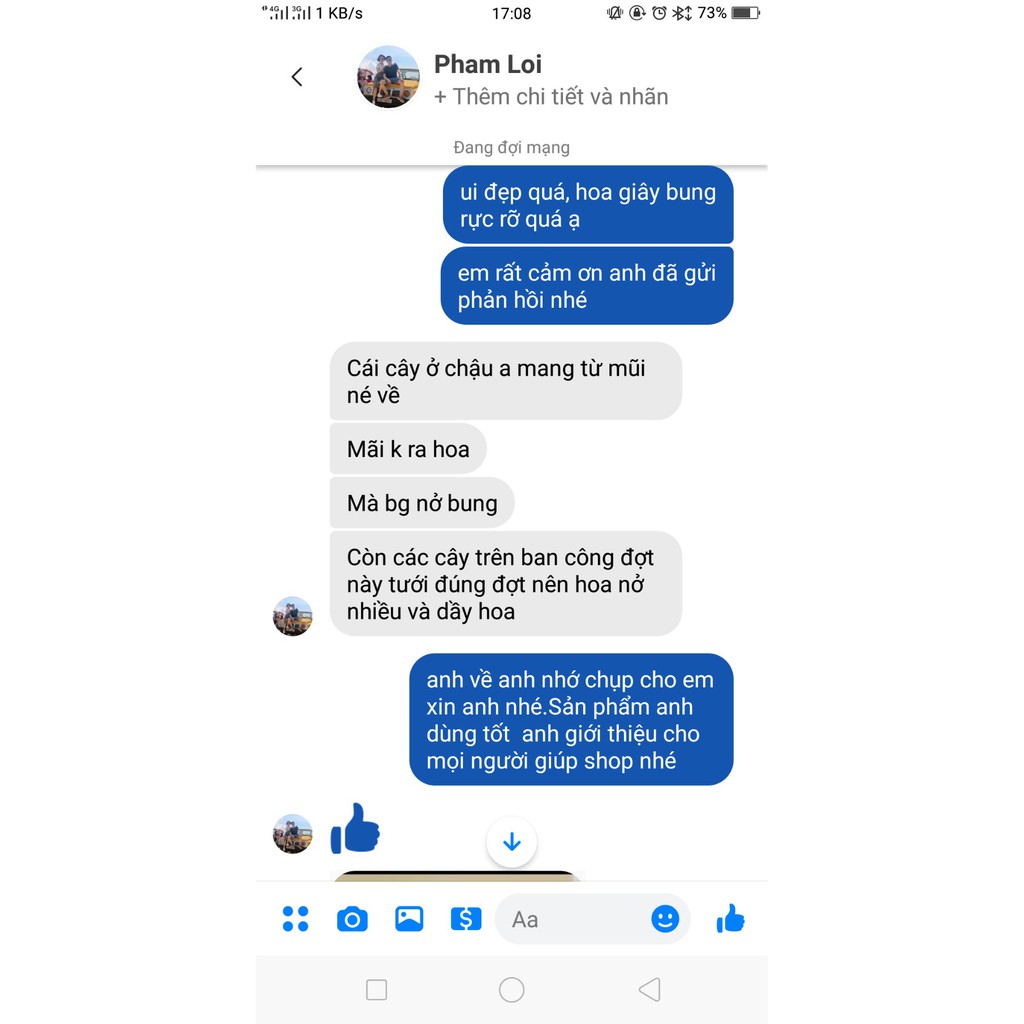
Task: Tap the back arrow in chat header
Action: point(297,77)
